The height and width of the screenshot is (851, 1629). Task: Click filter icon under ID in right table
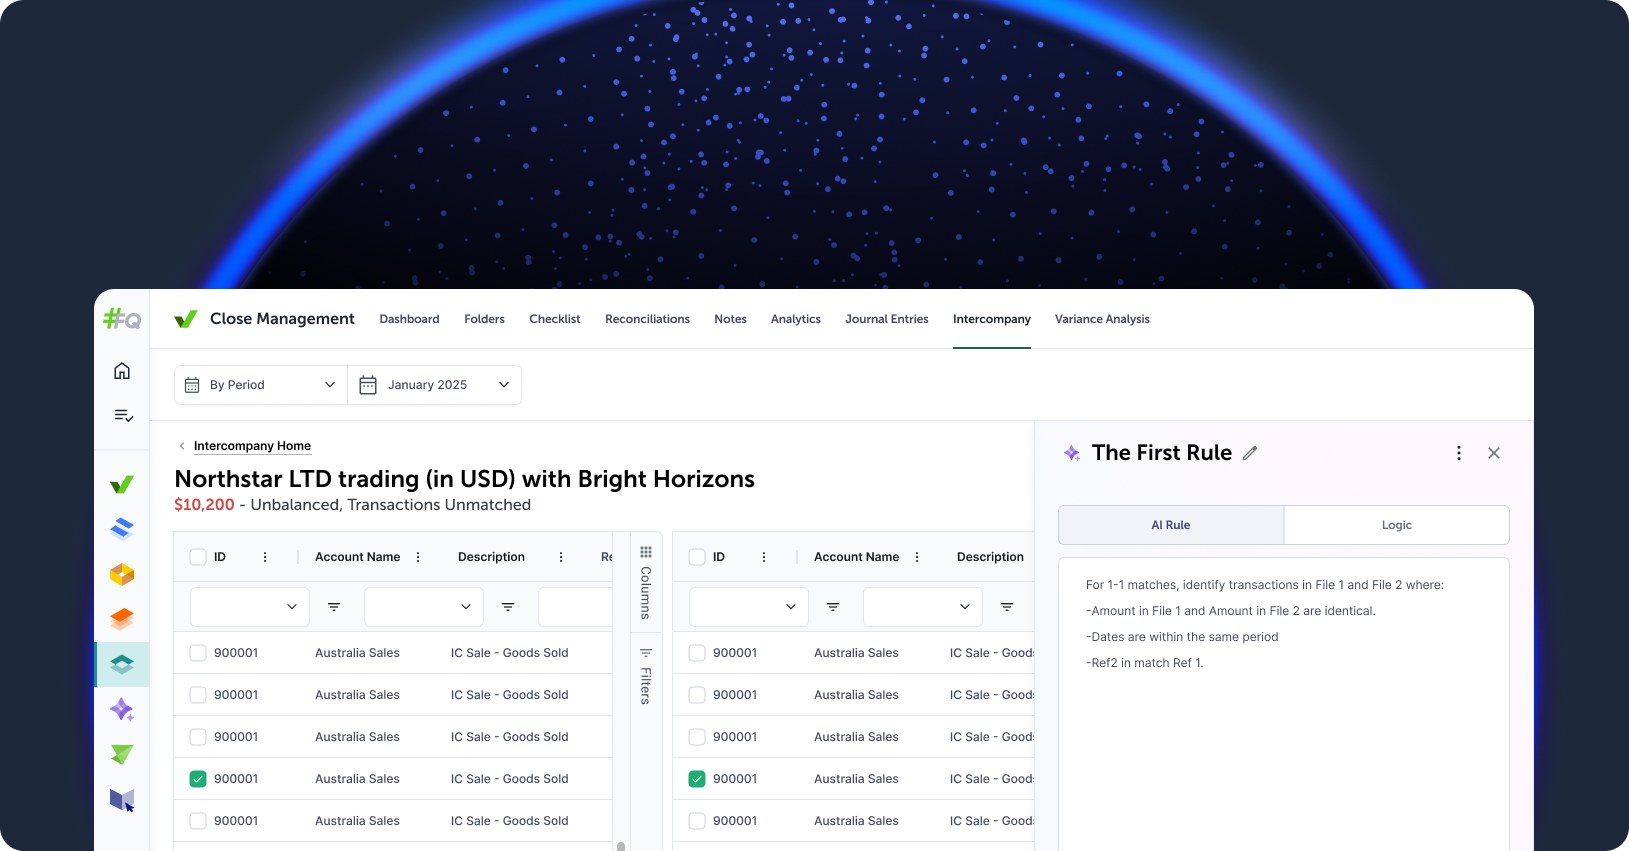(x=833, y=607)
